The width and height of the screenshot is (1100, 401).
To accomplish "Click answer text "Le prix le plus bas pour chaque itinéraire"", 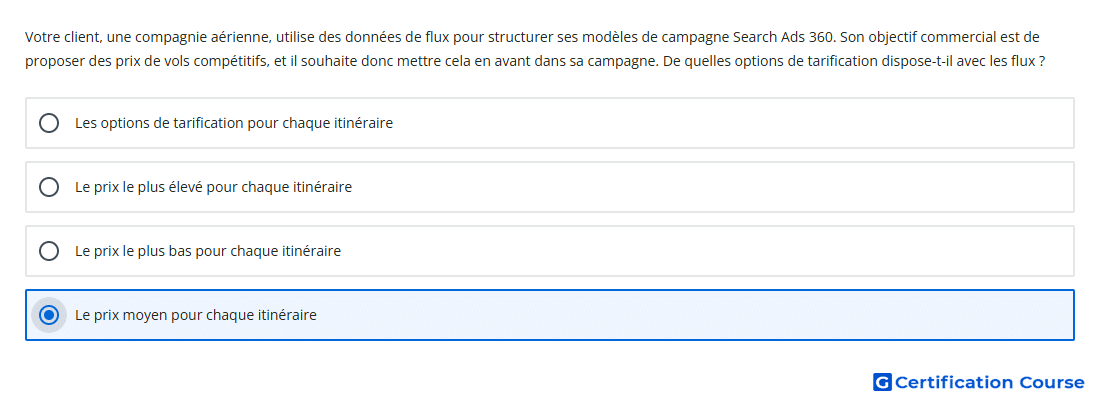I will pos(208,251).
